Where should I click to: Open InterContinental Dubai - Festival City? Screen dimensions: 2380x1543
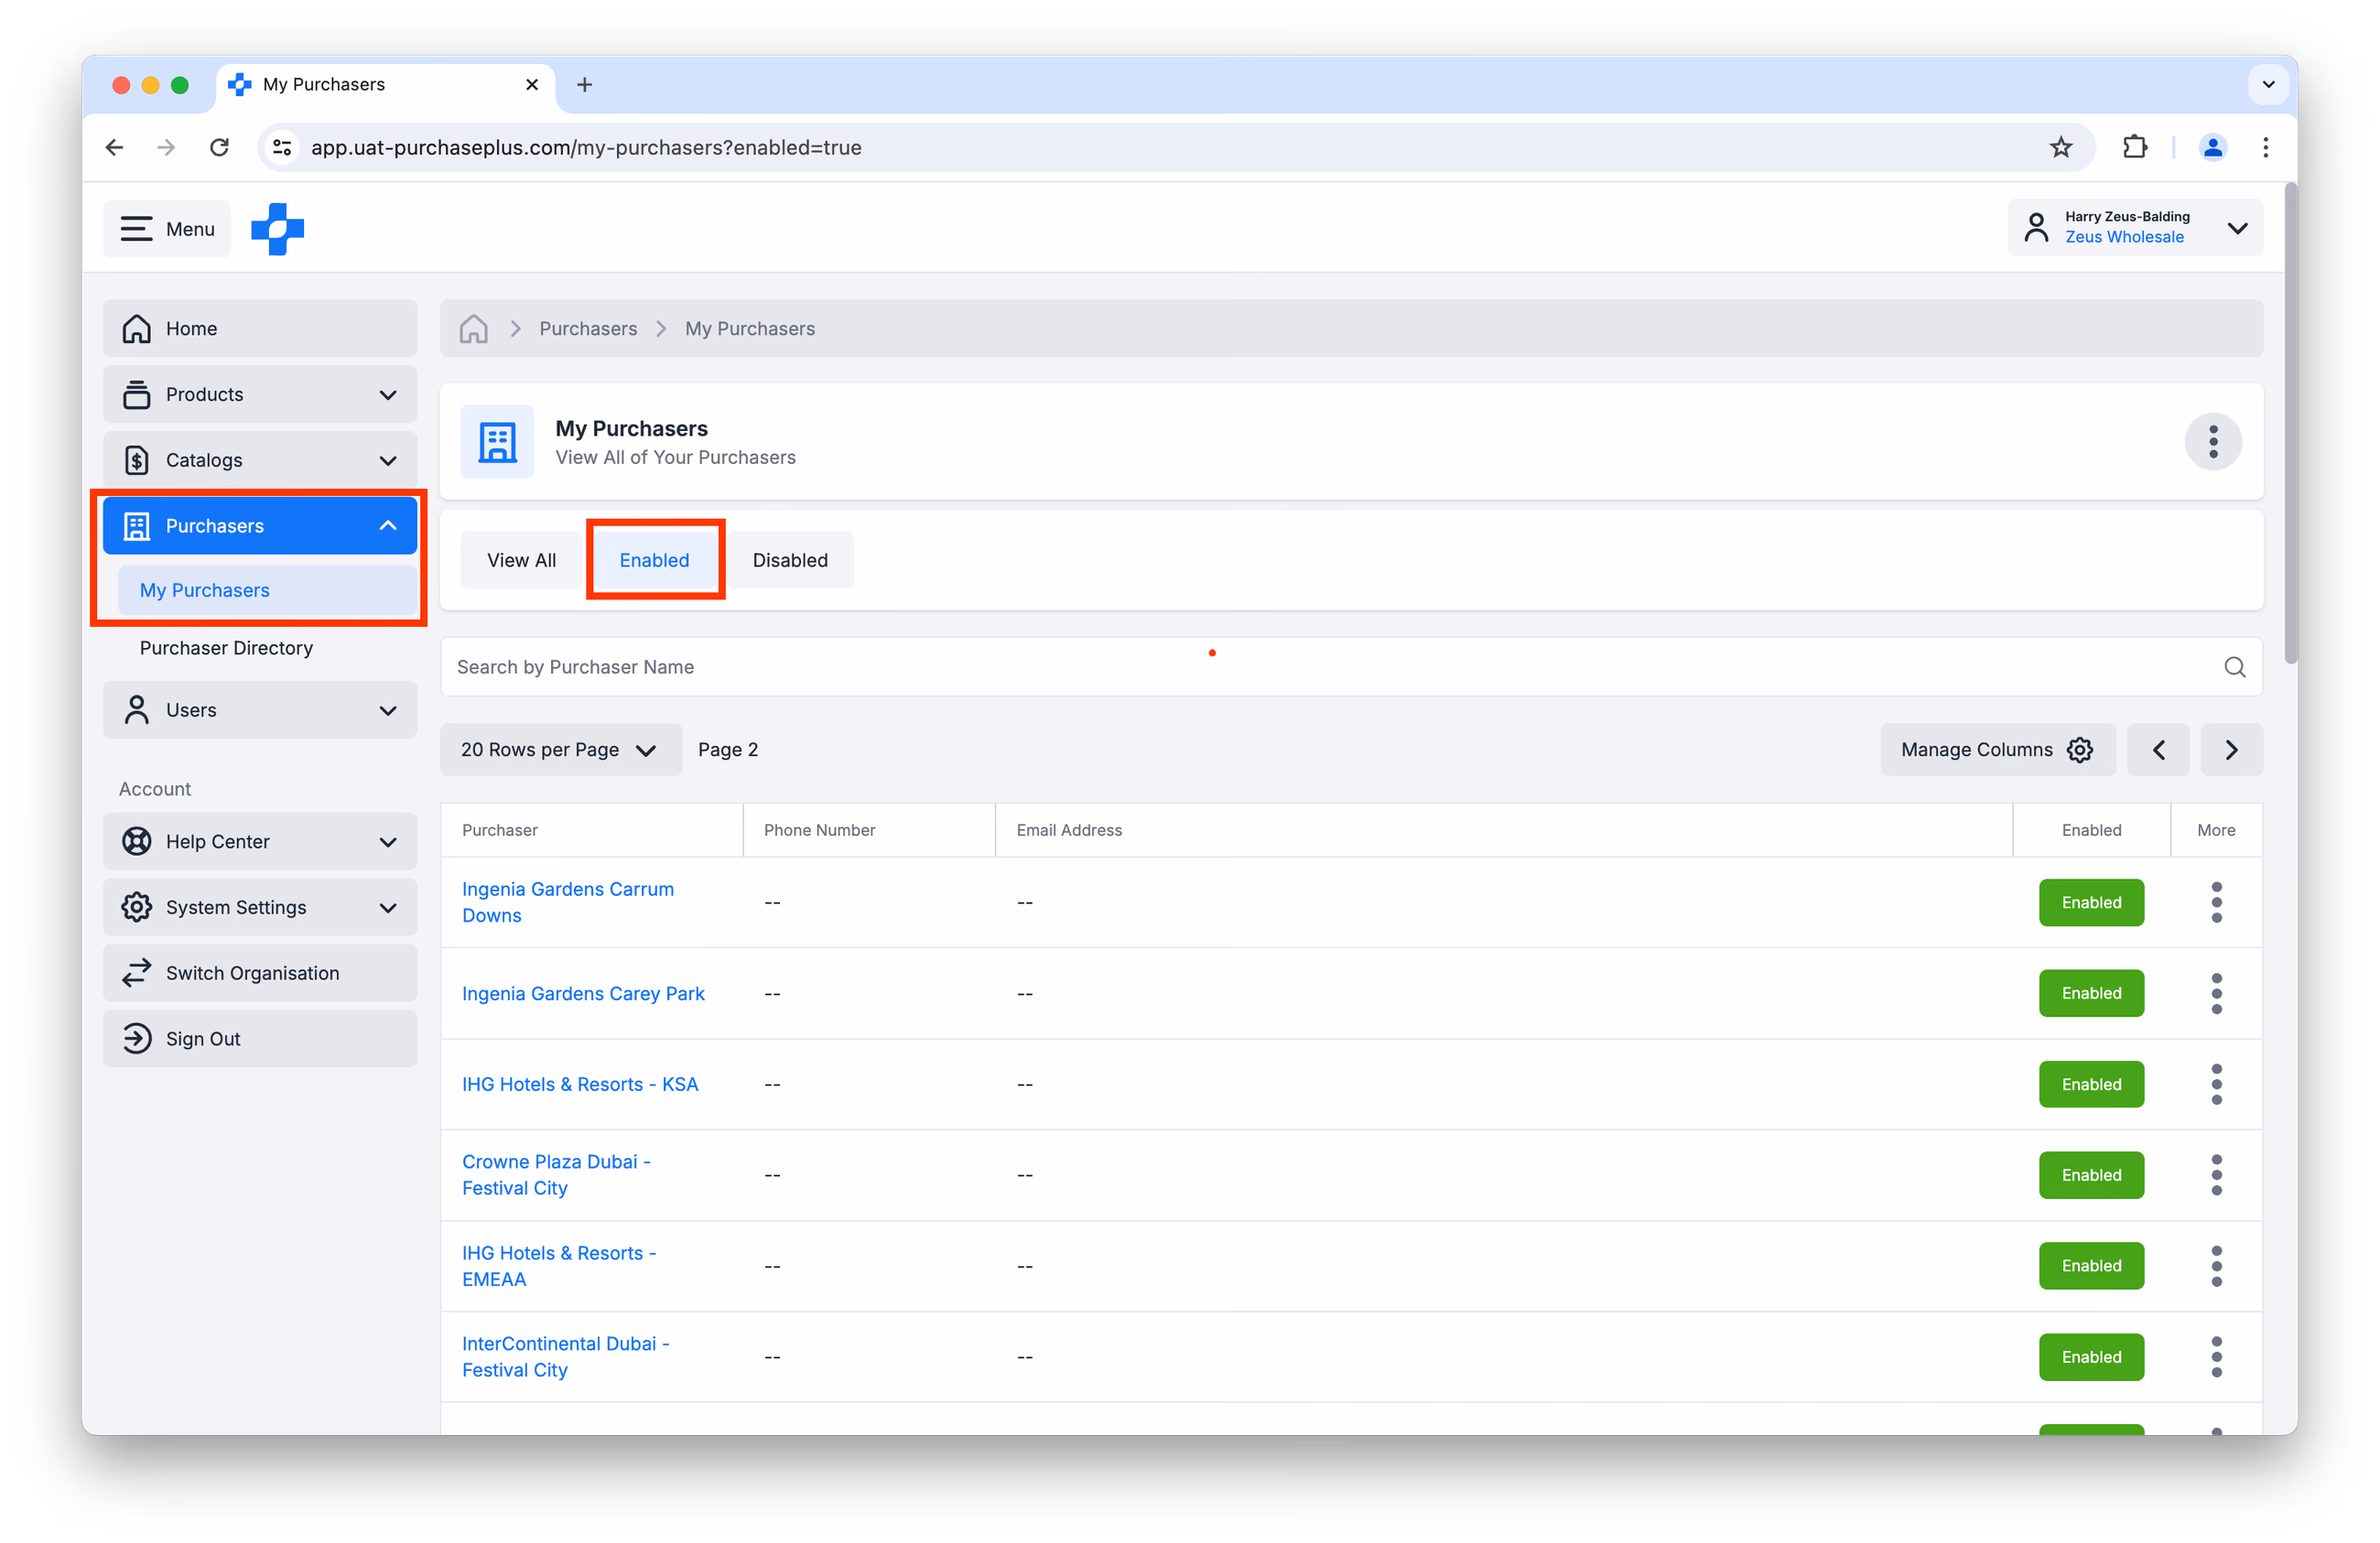566,1357
